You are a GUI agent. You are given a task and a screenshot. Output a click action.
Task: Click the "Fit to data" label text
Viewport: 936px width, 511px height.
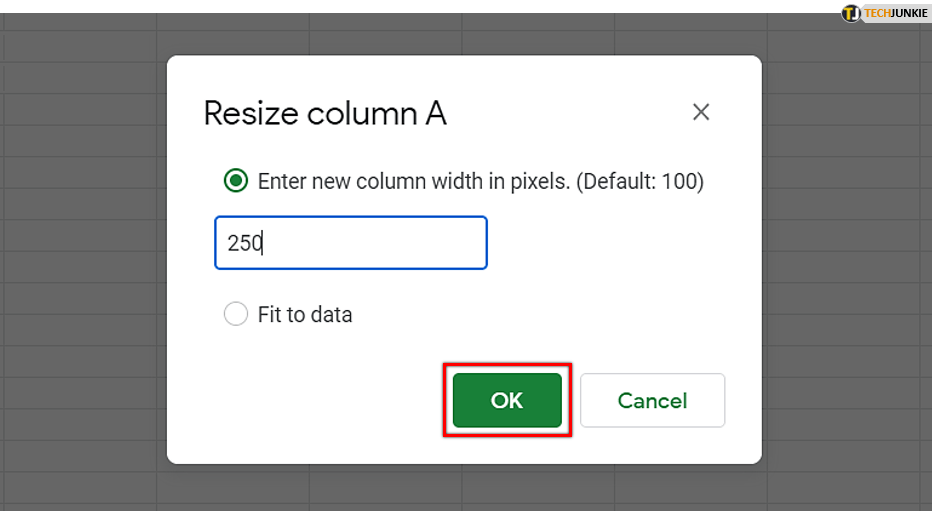(305, 314)
